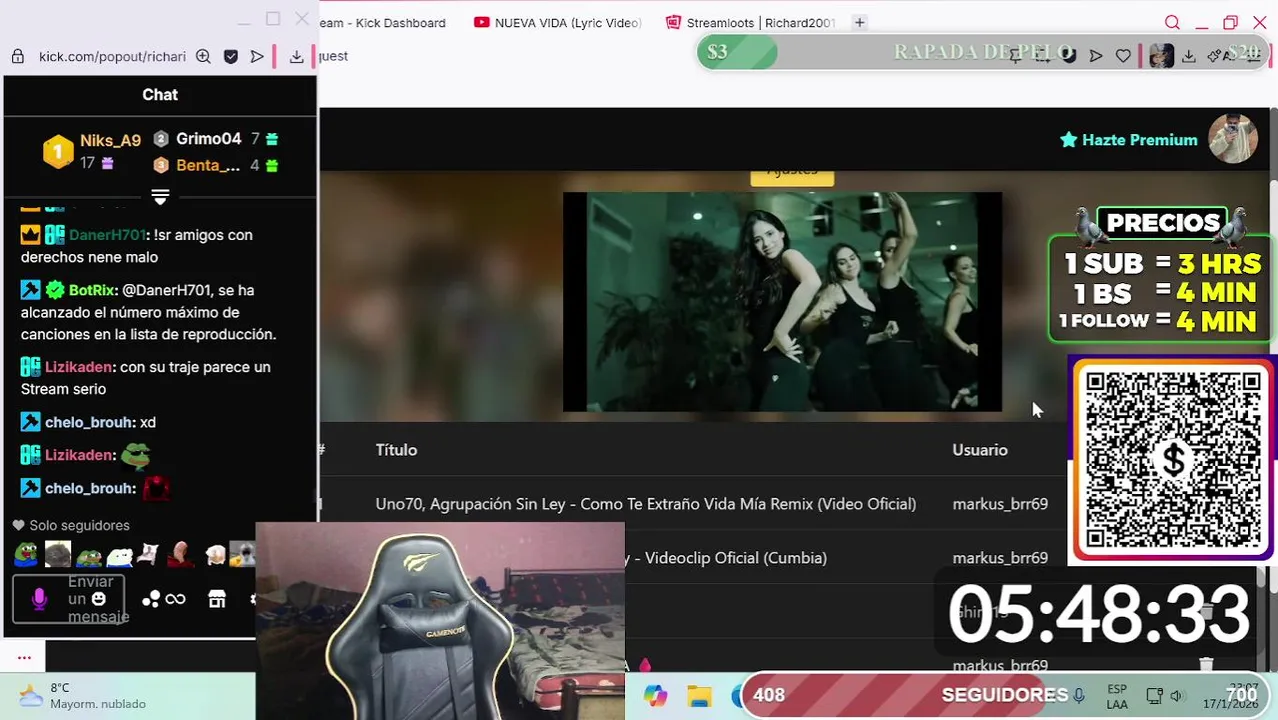Open DanerH701's username in chat

[x=107, y=235]
